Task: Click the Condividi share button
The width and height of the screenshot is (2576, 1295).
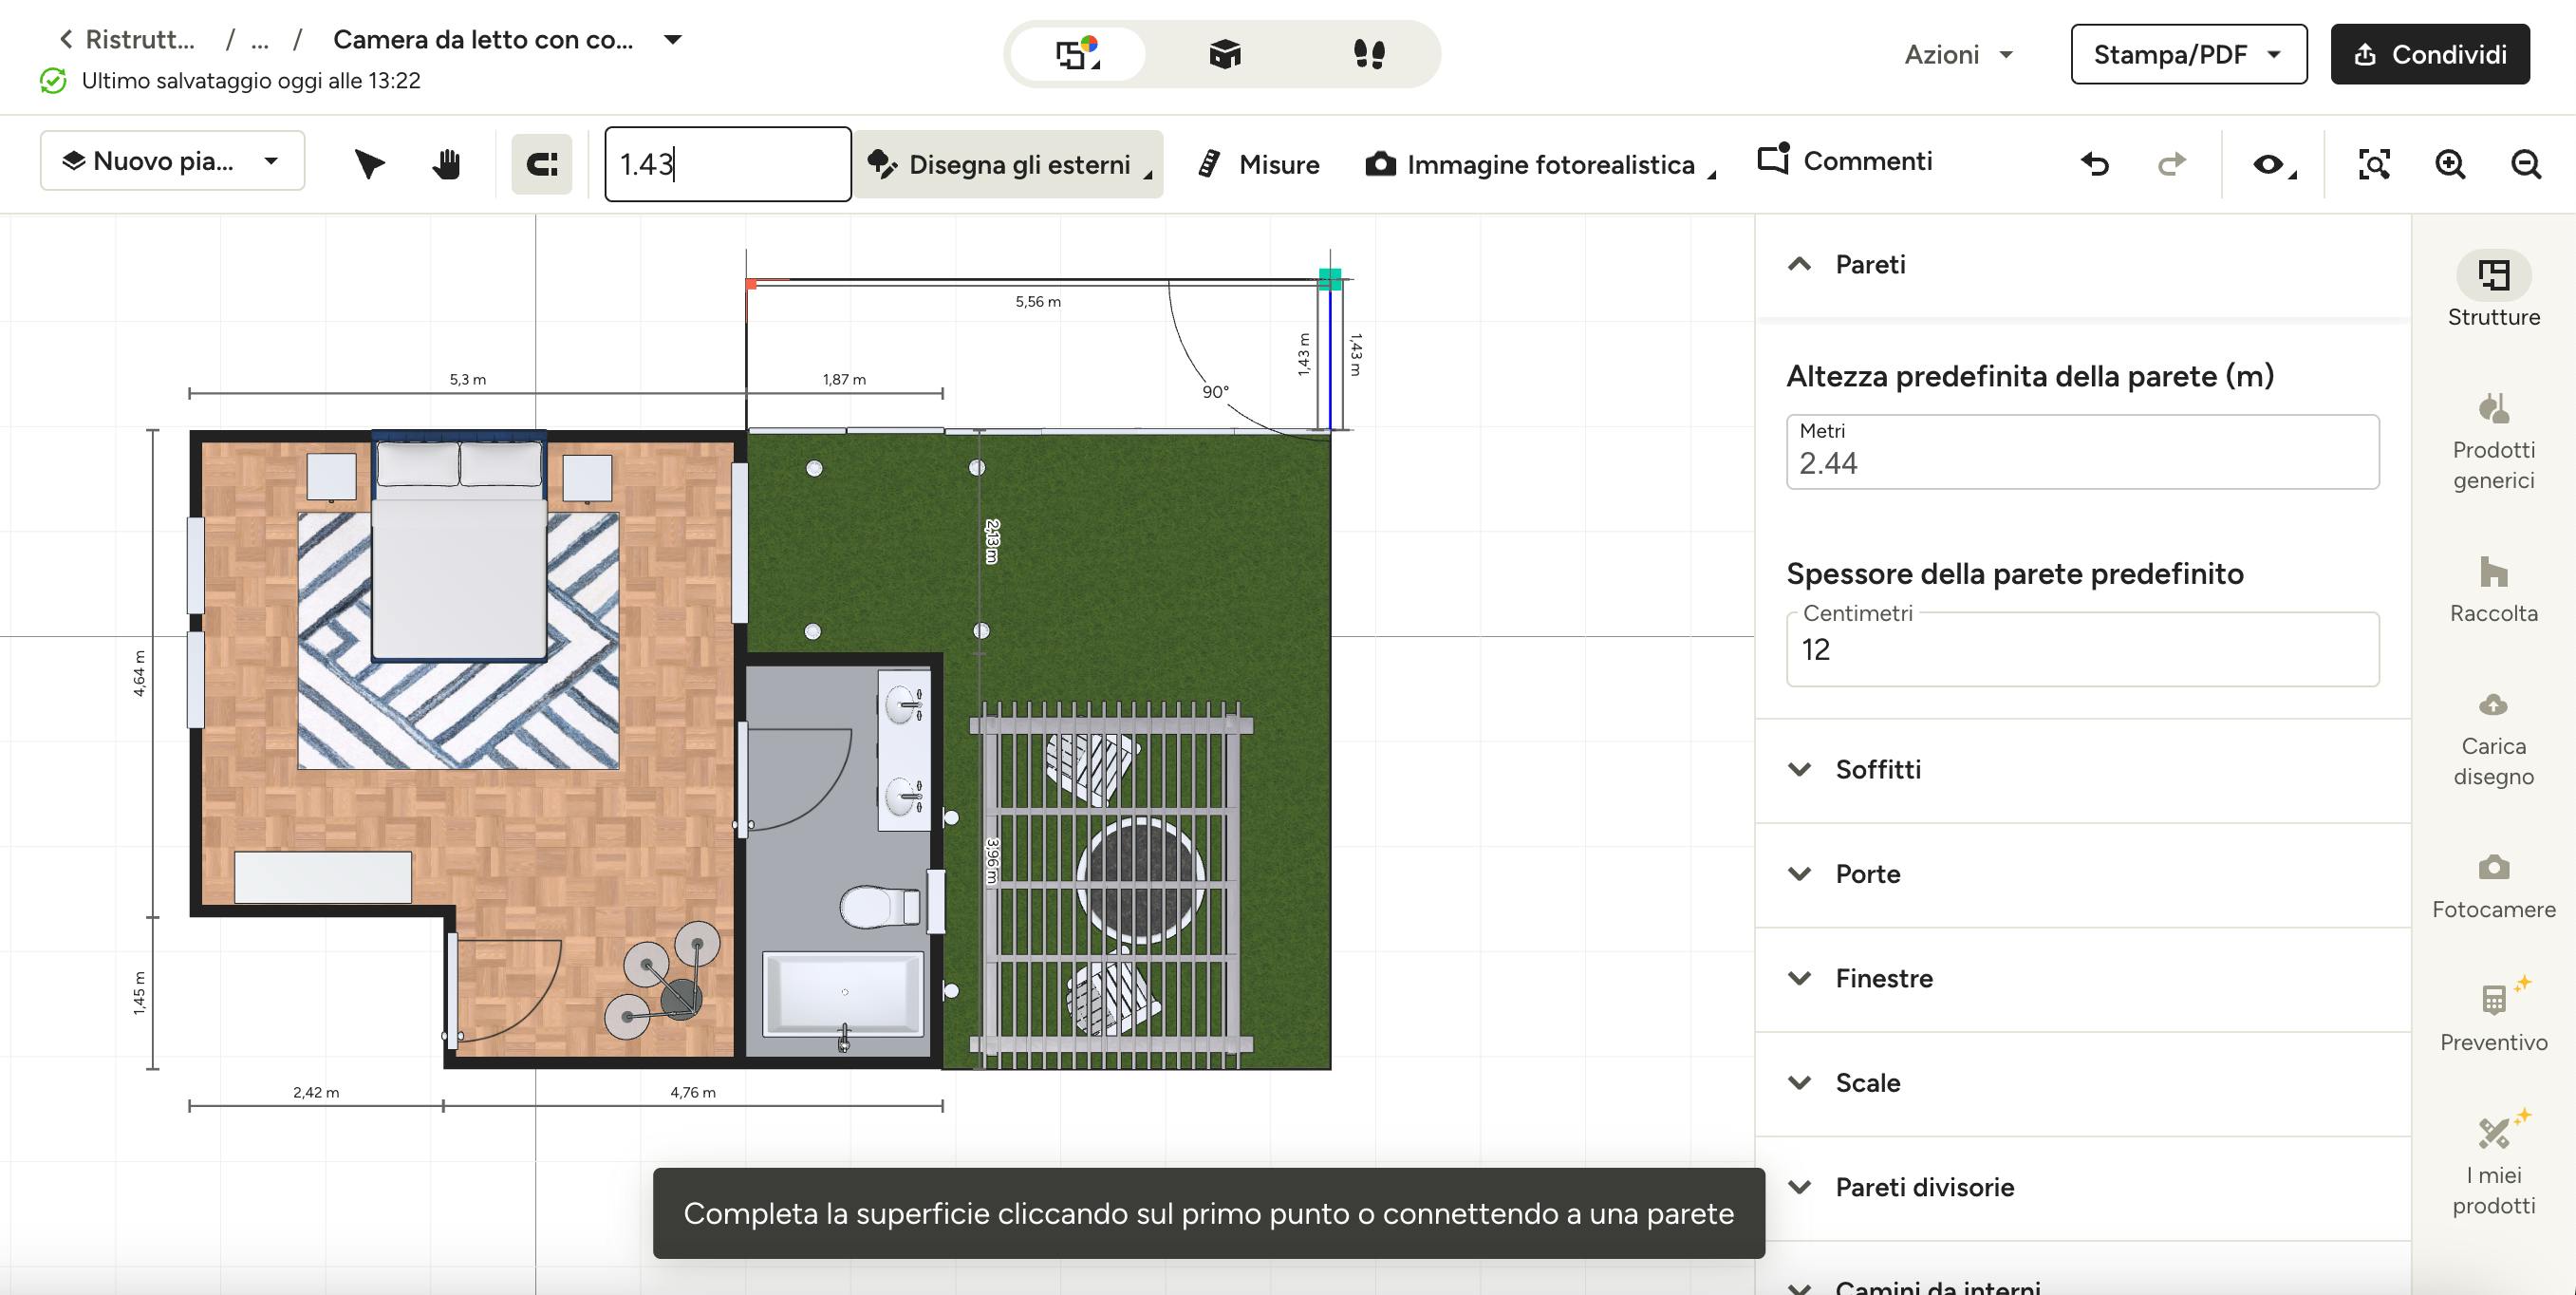Action: [x=2429, y=54]
